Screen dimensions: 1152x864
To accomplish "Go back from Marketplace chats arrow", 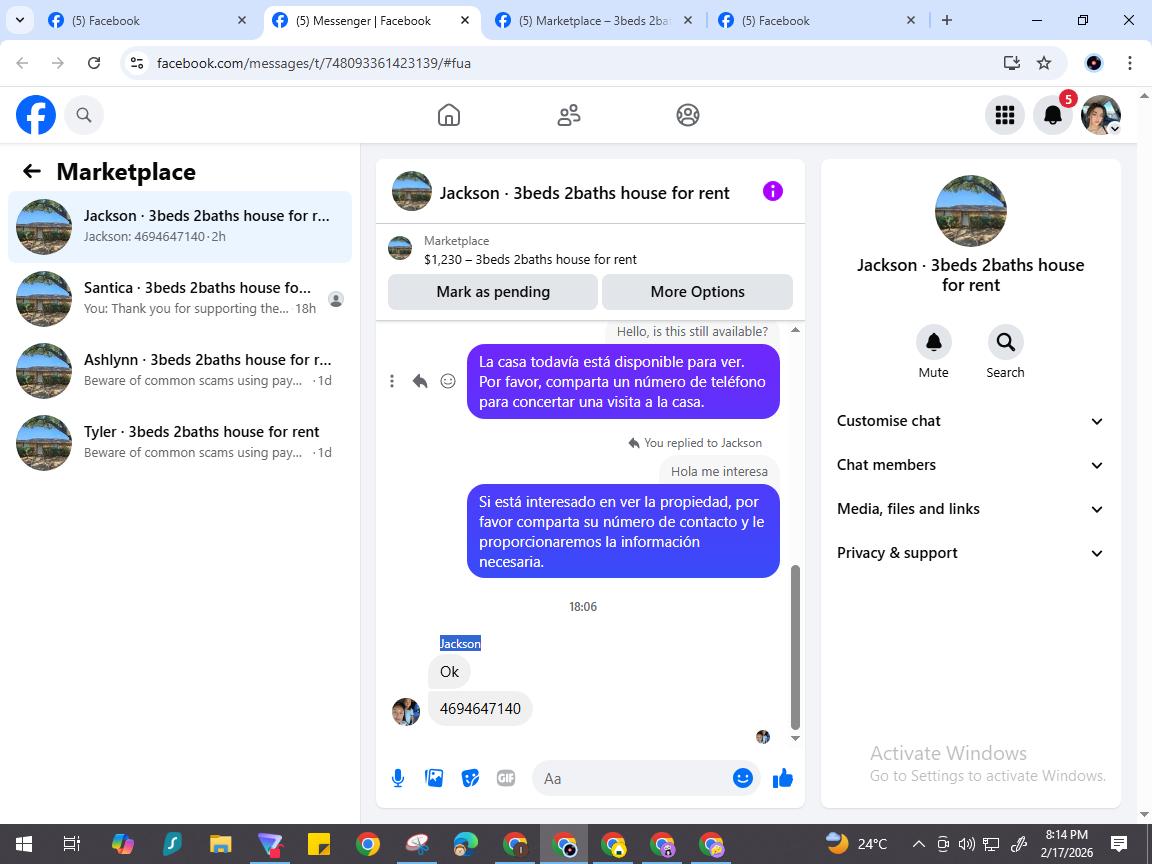I will point(32,171).
